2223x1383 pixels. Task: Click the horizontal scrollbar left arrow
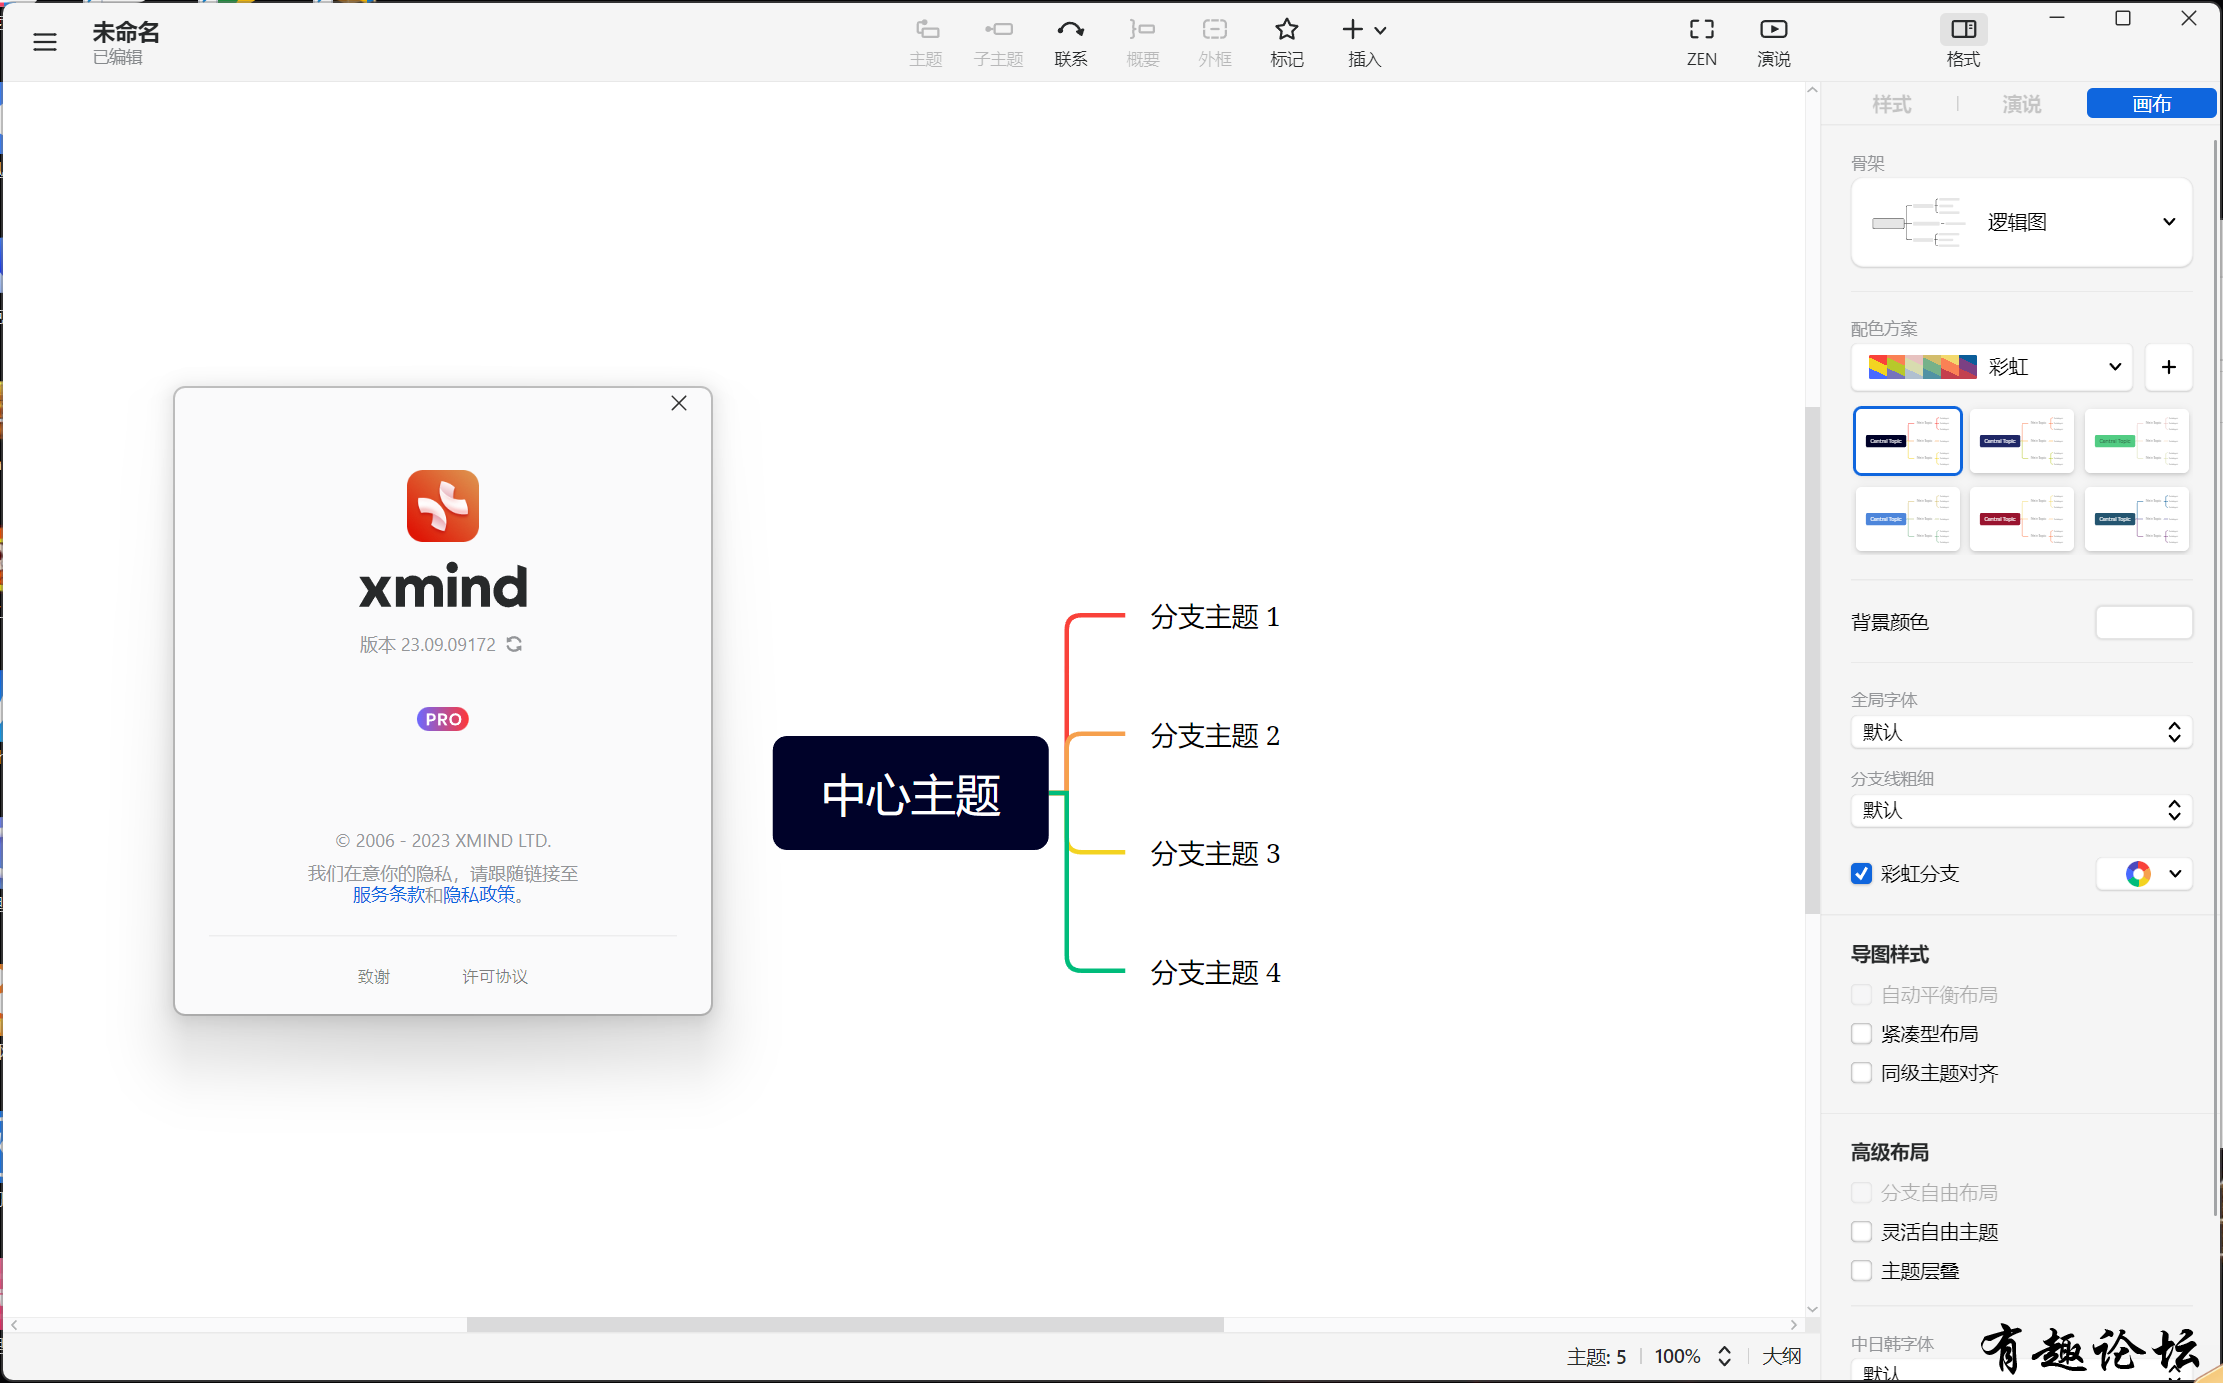14,1325
